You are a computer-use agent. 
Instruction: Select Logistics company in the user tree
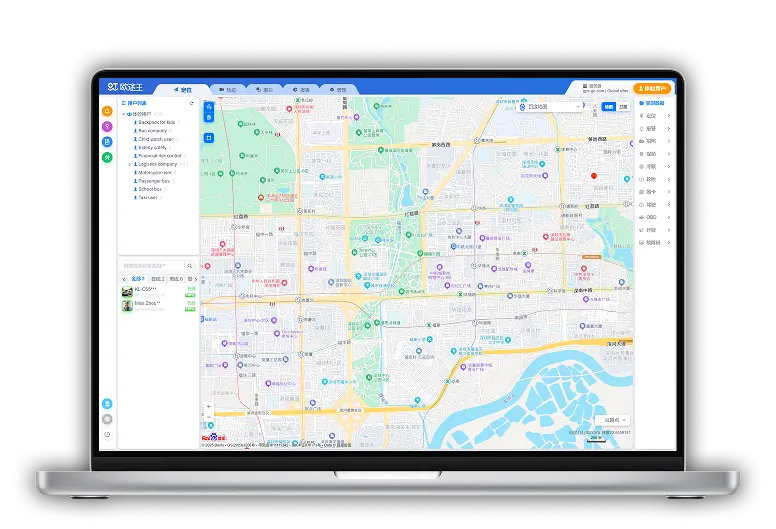(x=157, y=164)
